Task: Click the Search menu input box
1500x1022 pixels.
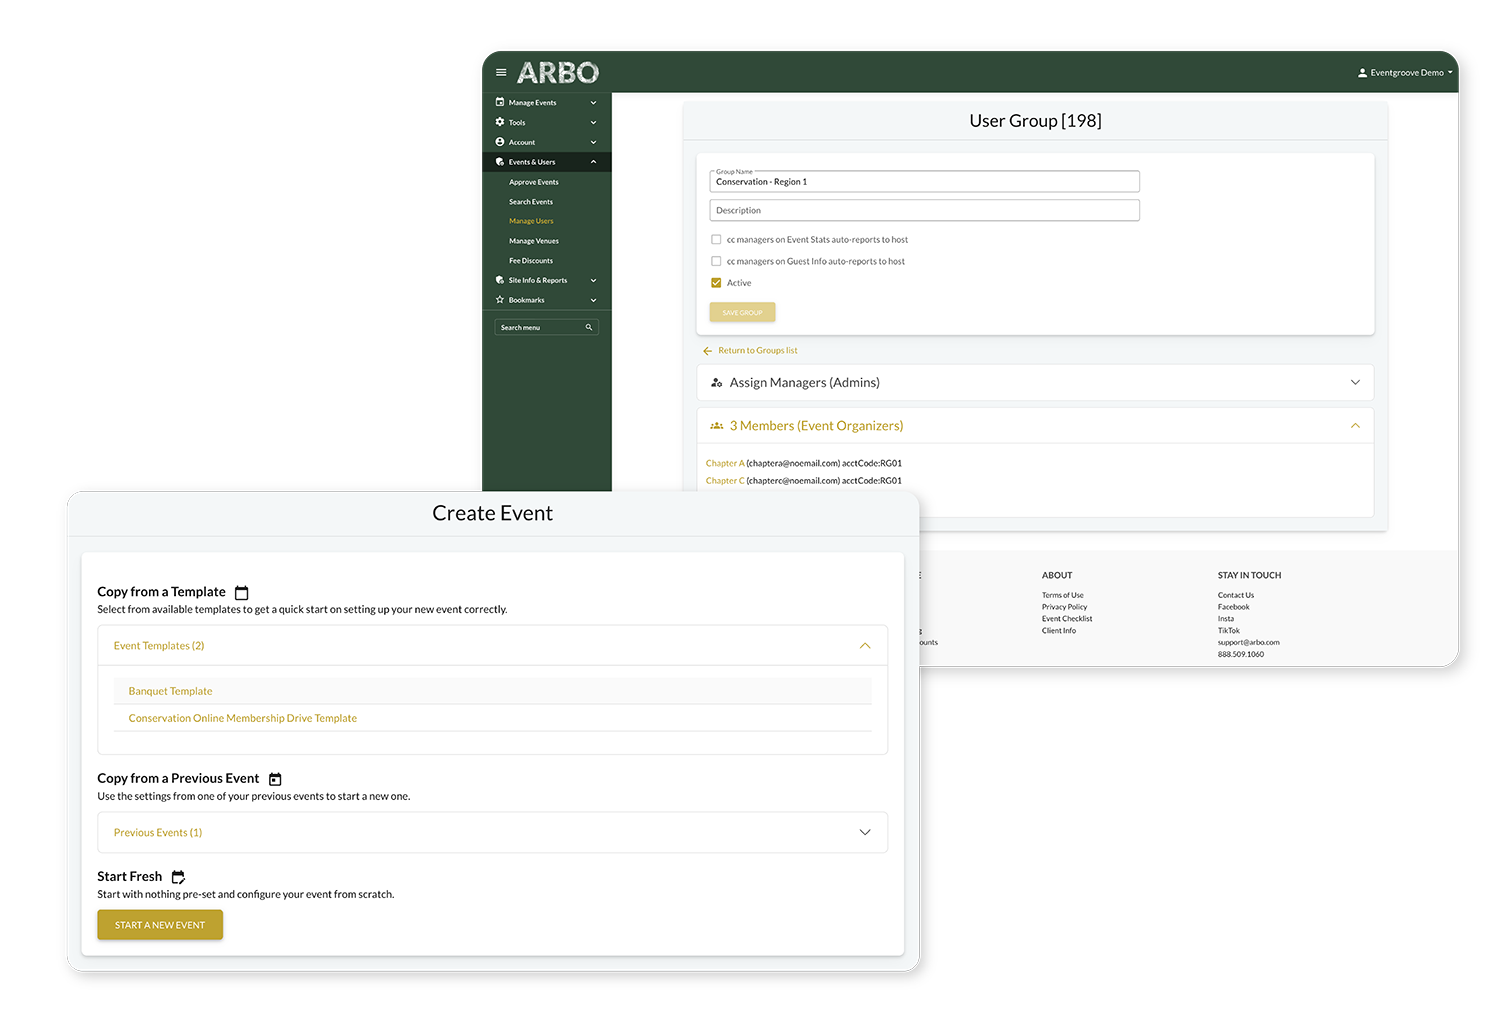Action: pyautogui.click(x=546, y=327)
